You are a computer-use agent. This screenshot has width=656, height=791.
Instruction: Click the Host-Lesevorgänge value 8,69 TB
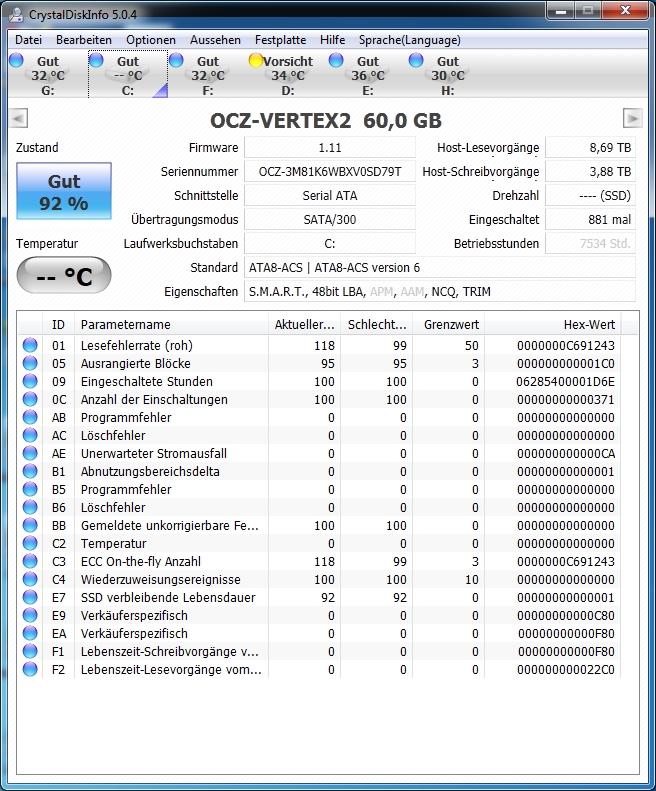[x=590, y=148]
